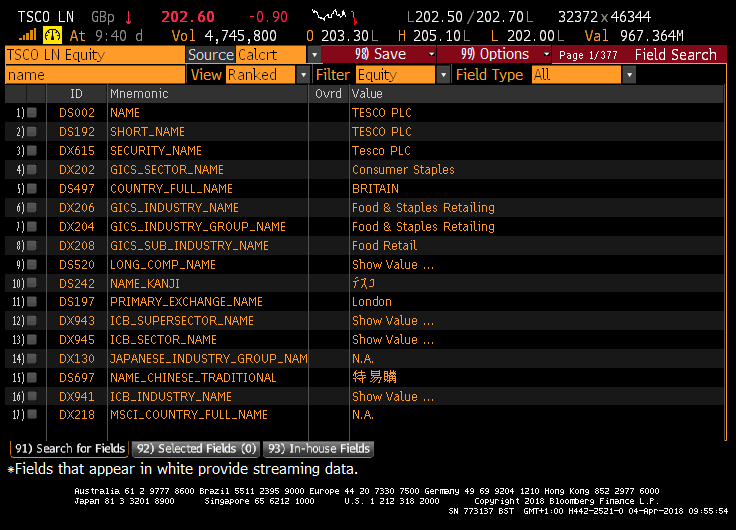Click the ID column header
The height and width of the screenshot is (530, 736).
click(76, 94)
